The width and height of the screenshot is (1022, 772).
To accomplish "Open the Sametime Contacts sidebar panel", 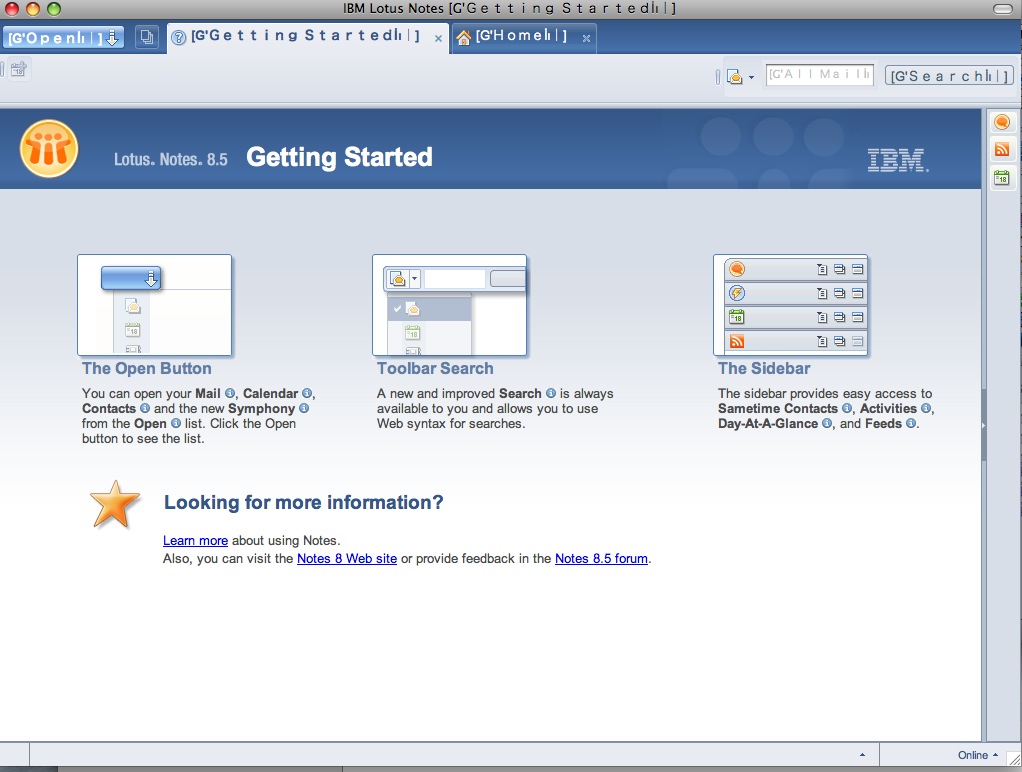I will (1002, 122).
